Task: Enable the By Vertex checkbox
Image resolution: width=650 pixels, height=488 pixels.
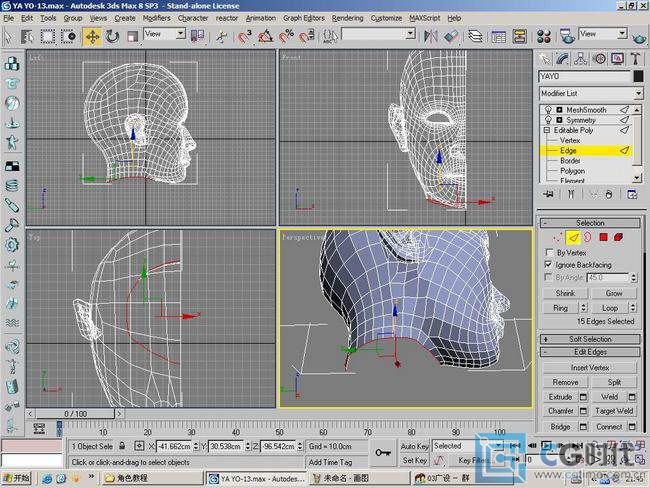Action: coord(549,252)
